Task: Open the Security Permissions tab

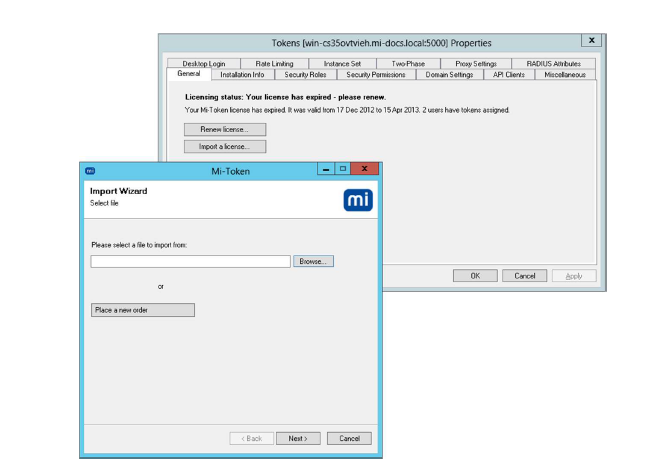Action: click(376, 74)
